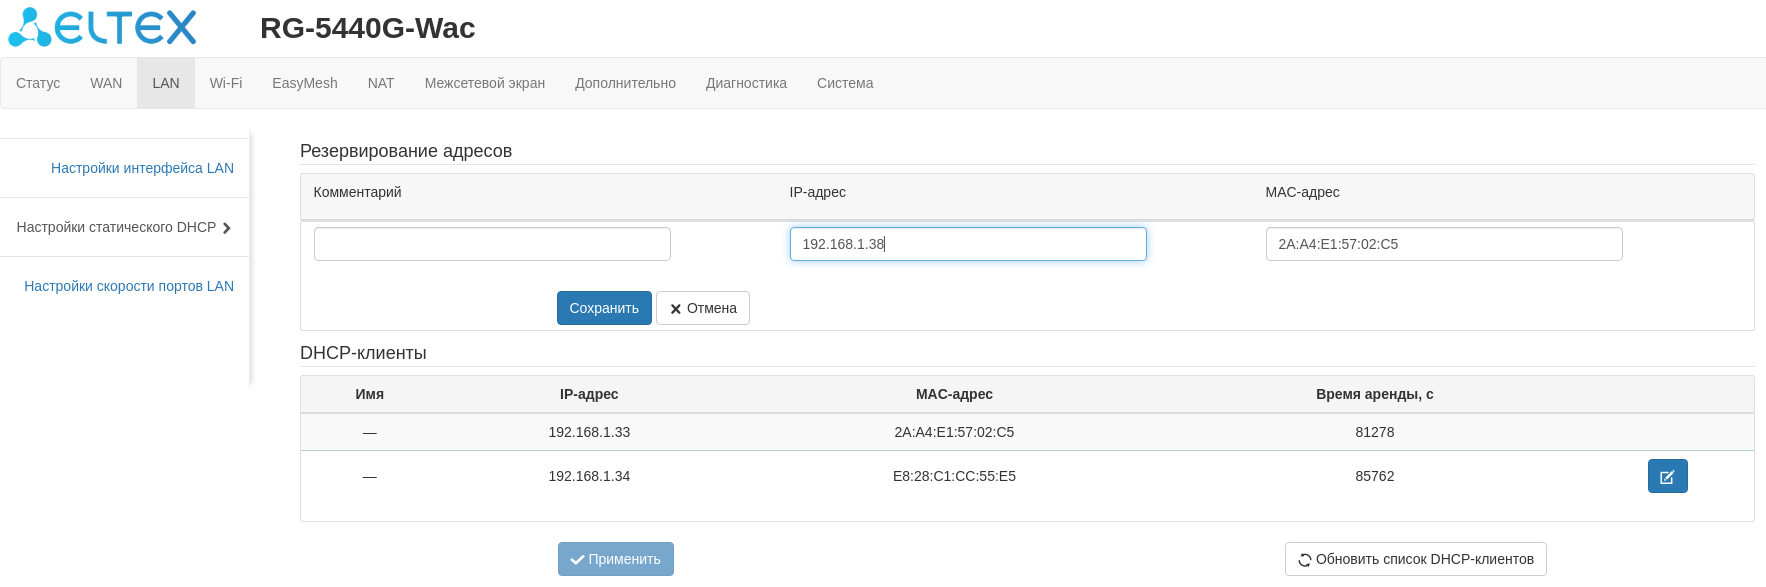Open Настройки интерфейса LAN link
Viewport: 1766px width, 587px height.
tap(142, 168)
